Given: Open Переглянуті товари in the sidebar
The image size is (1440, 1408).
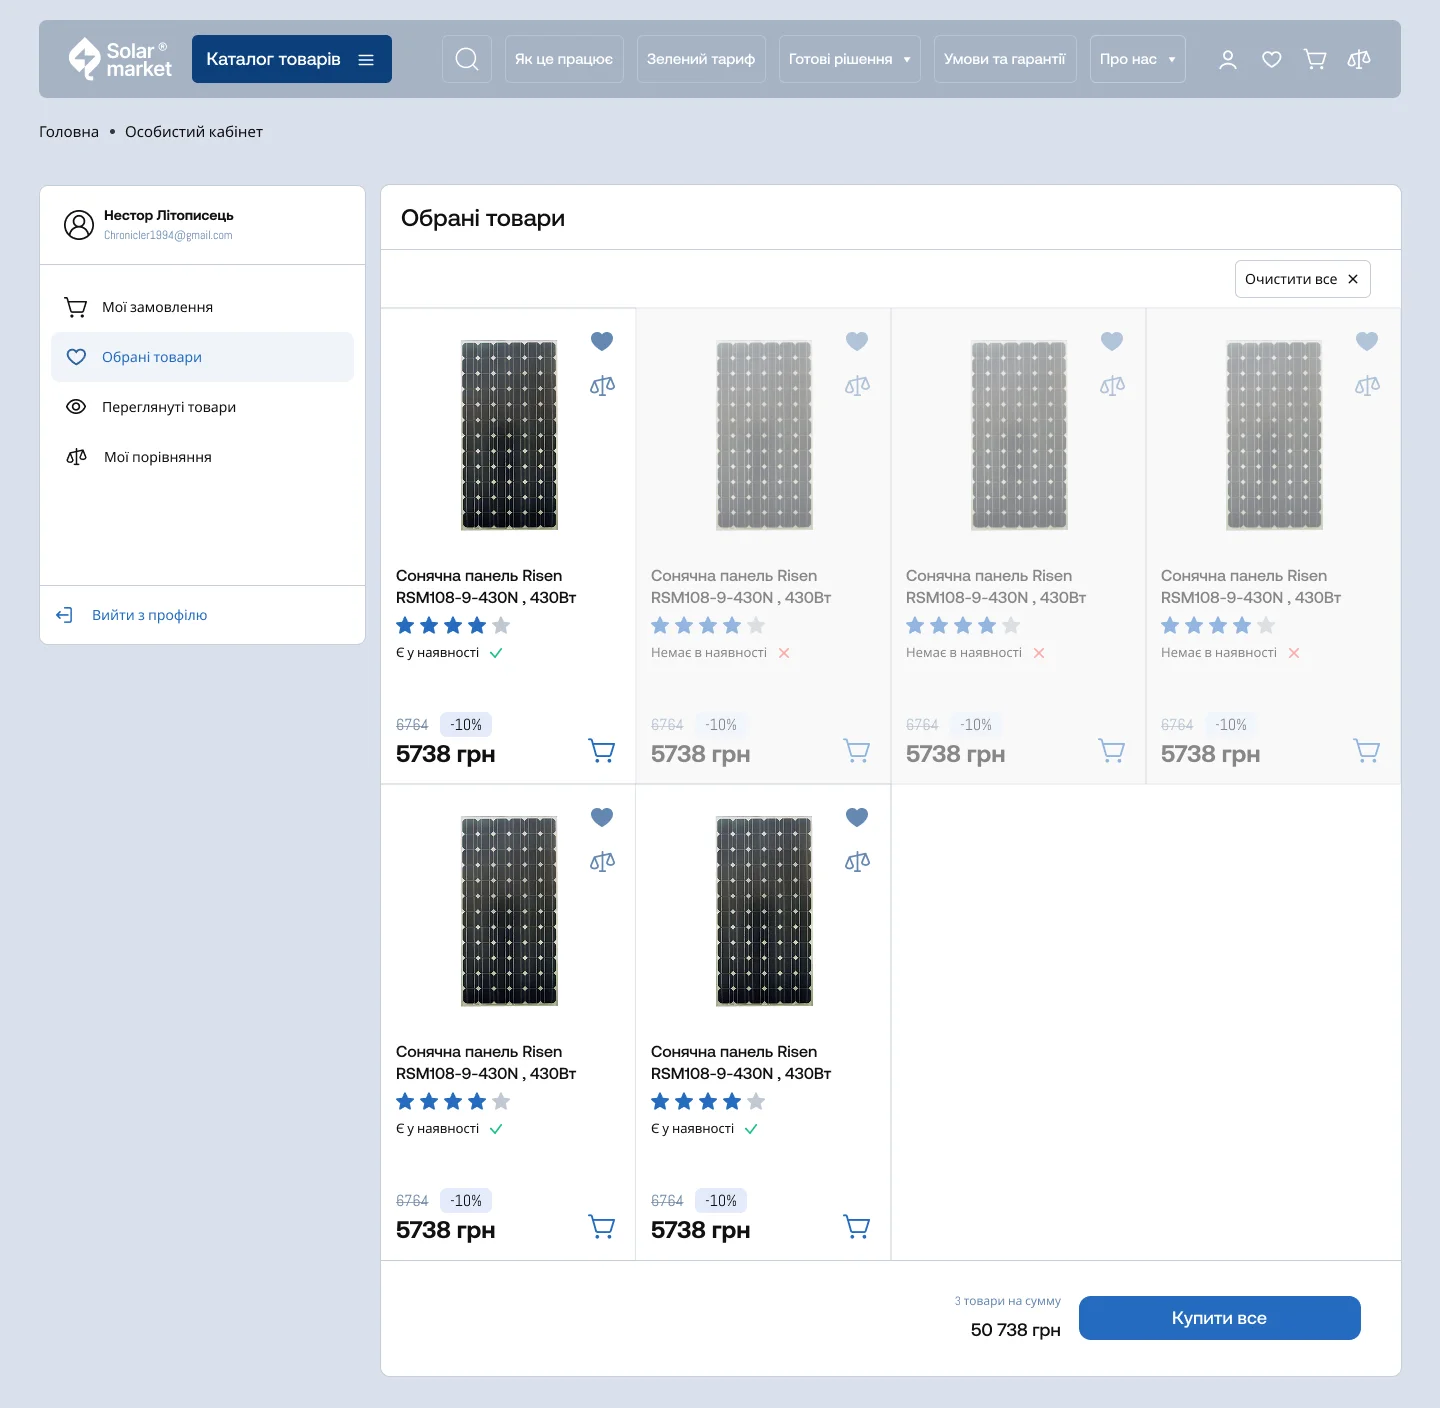Looking at the screenshot, I should coord(202,407).
